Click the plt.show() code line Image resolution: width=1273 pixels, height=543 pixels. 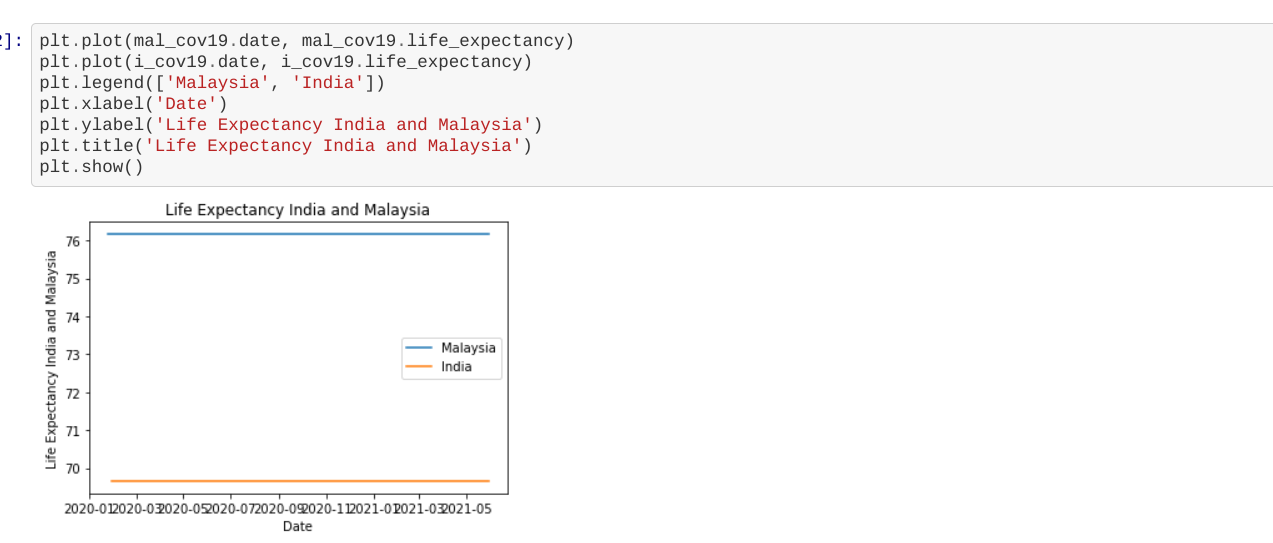click(x=92, y=167)
